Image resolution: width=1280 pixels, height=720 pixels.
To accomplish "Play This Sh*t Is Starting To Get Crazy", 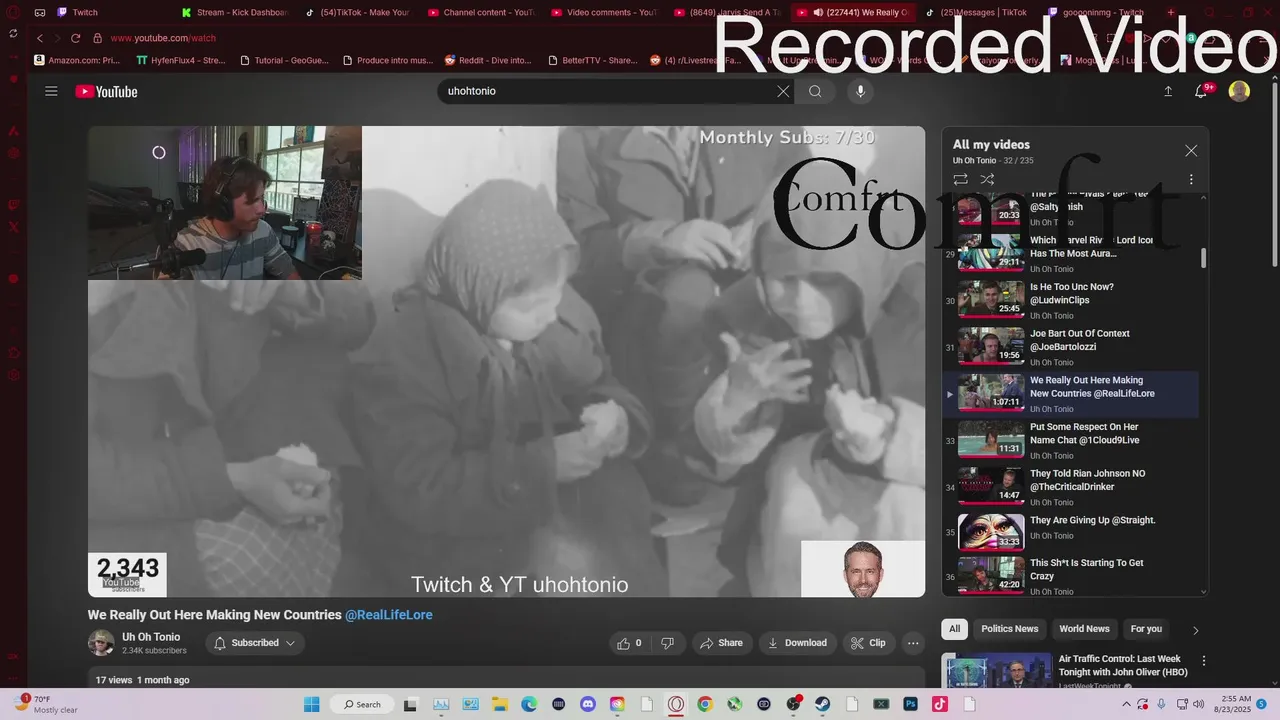I will [1070, 576].
